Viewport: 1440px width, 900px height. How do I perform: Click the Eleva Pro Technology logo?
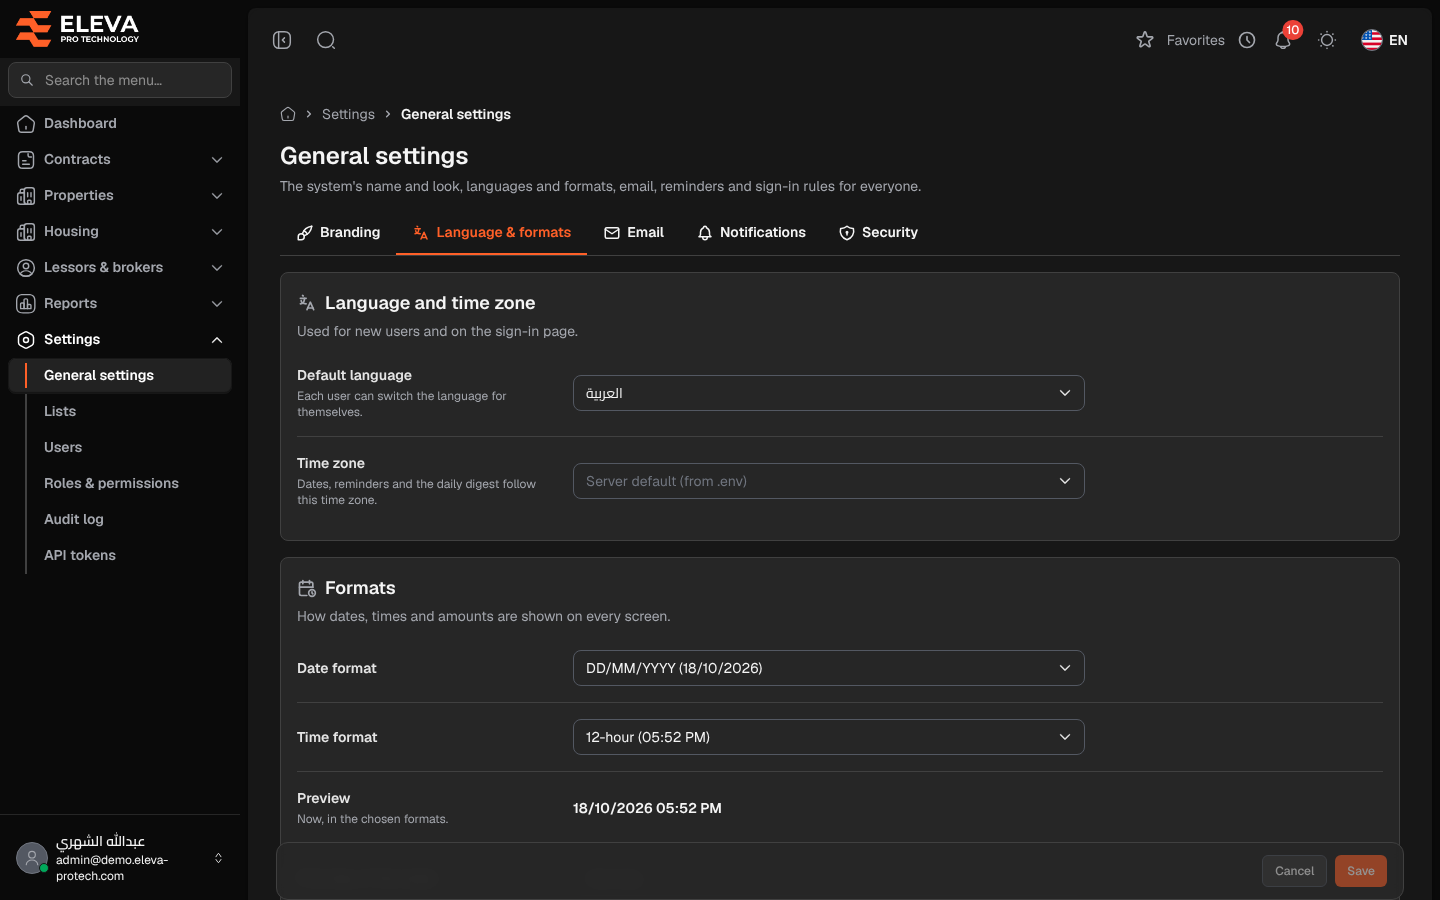point(78,29)
